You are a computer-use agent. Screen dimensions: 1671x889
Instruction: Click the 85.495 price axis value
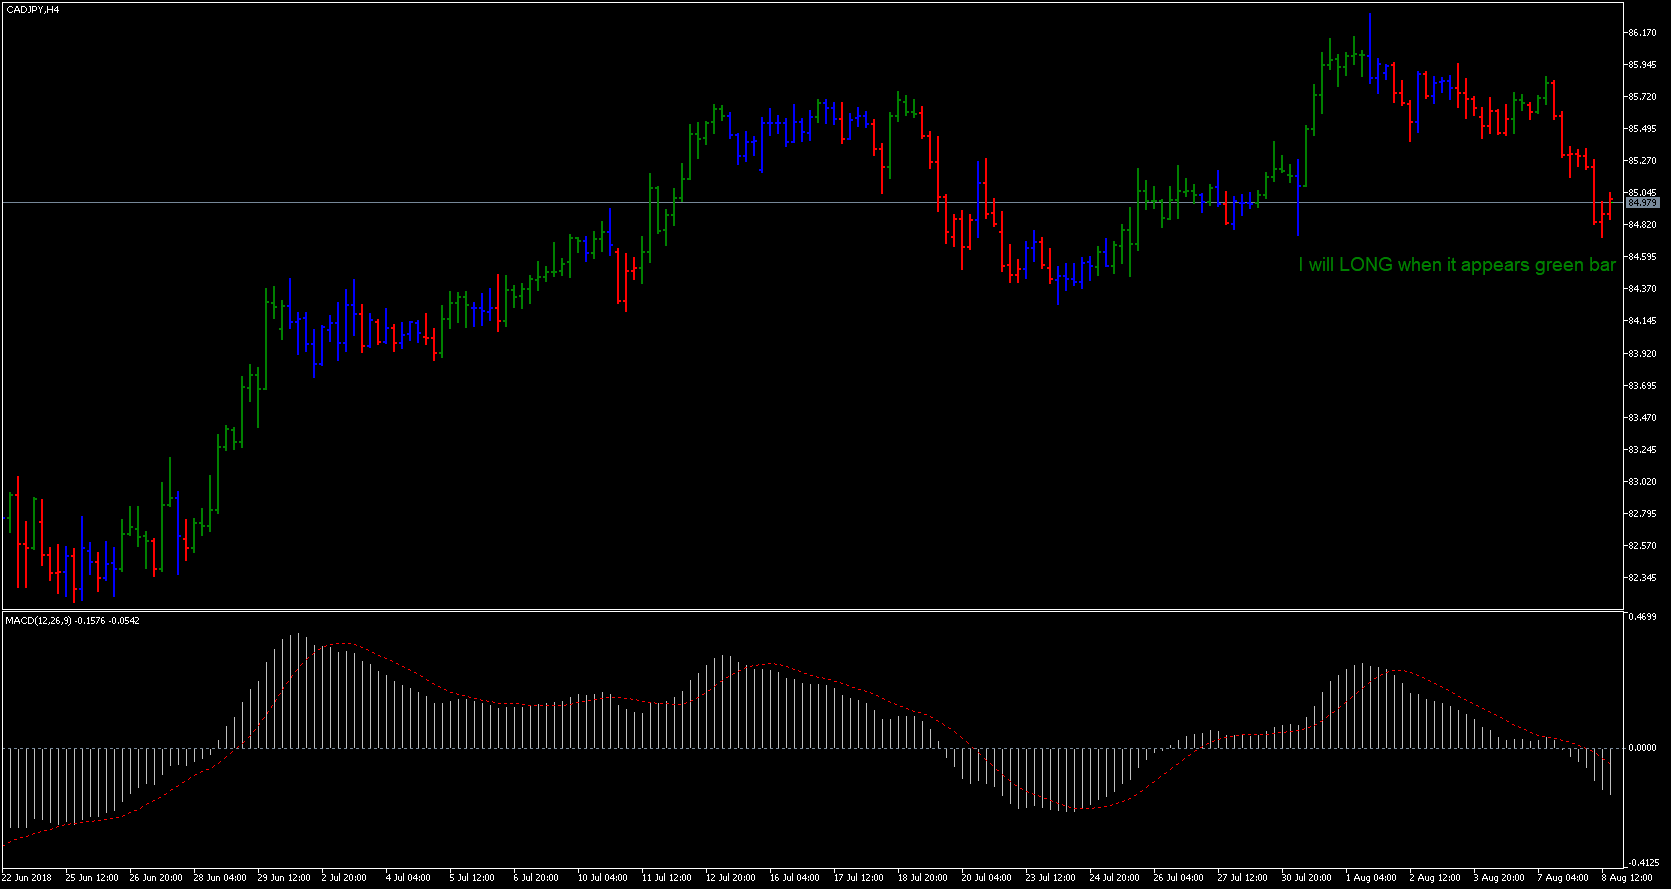coord(1641,129)
